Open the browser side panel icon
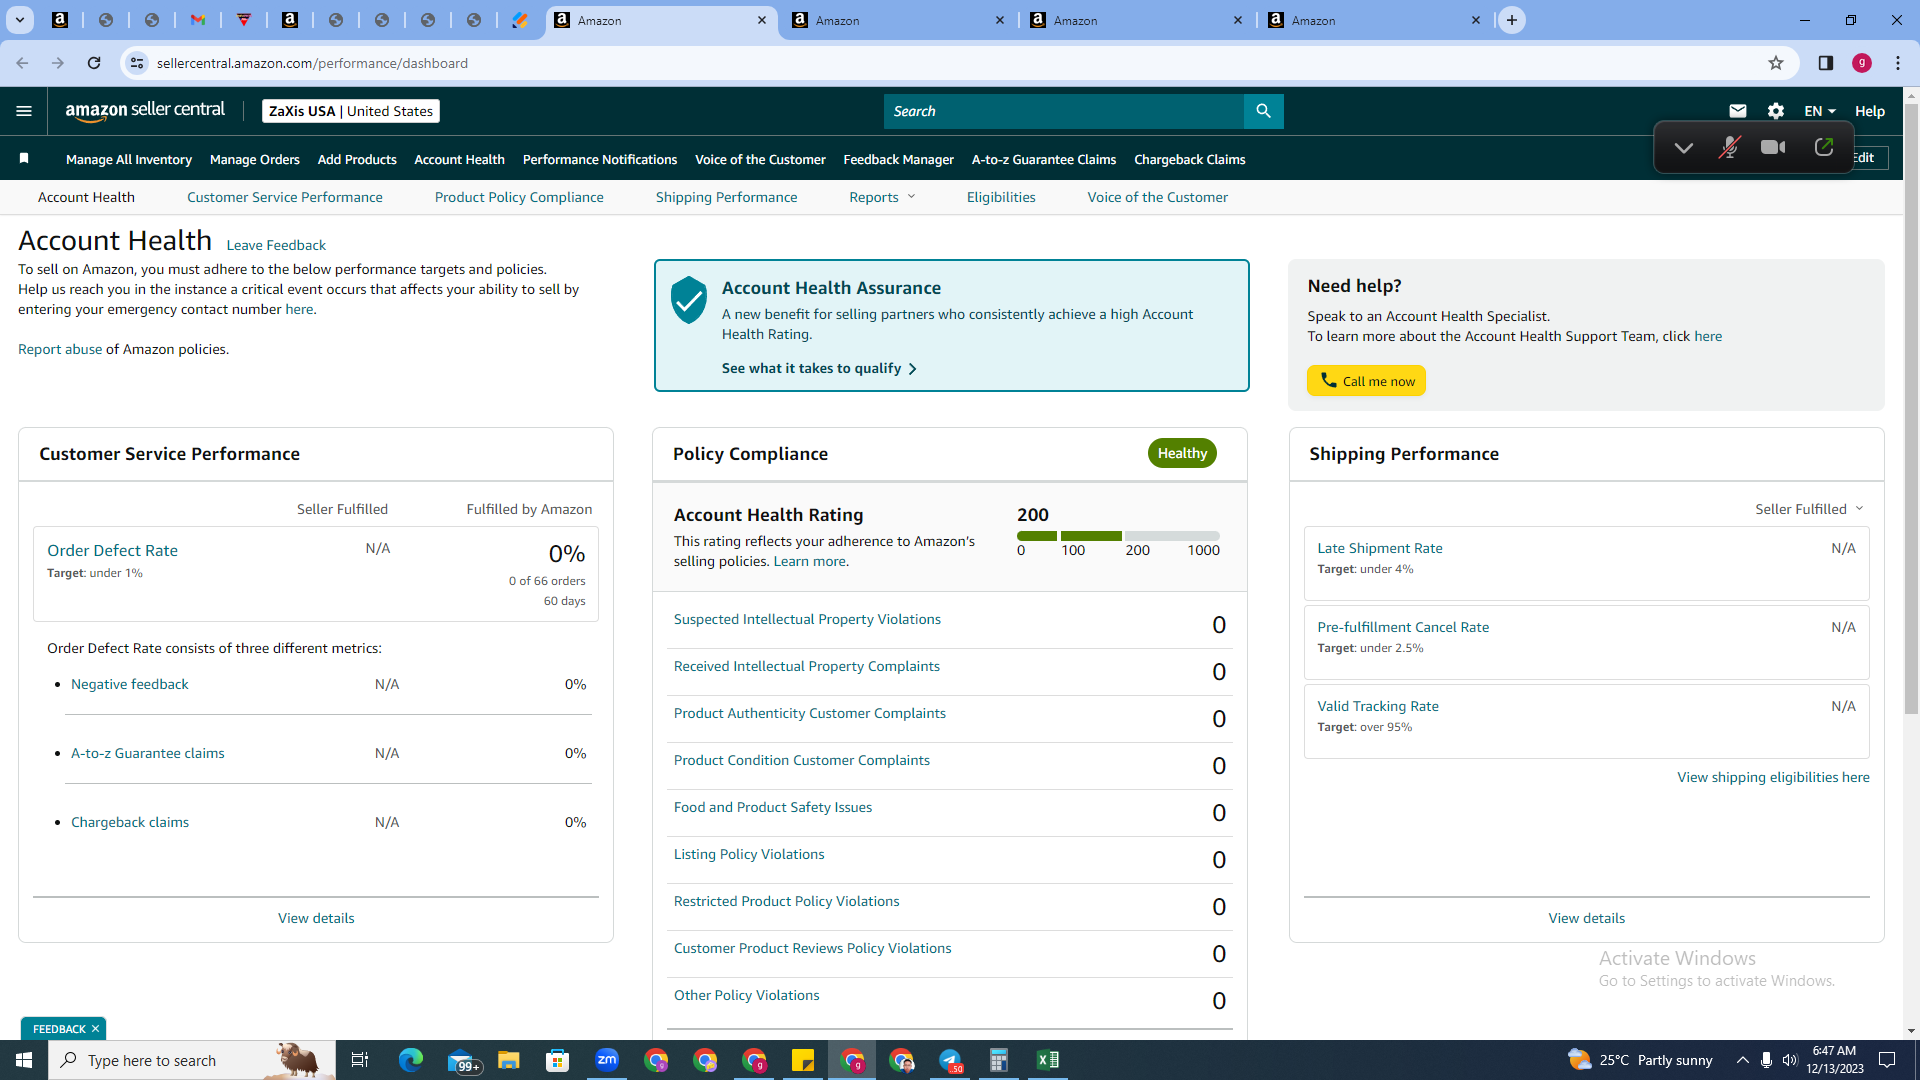The image size is (1920, 1080). (x=1825, y=63)
